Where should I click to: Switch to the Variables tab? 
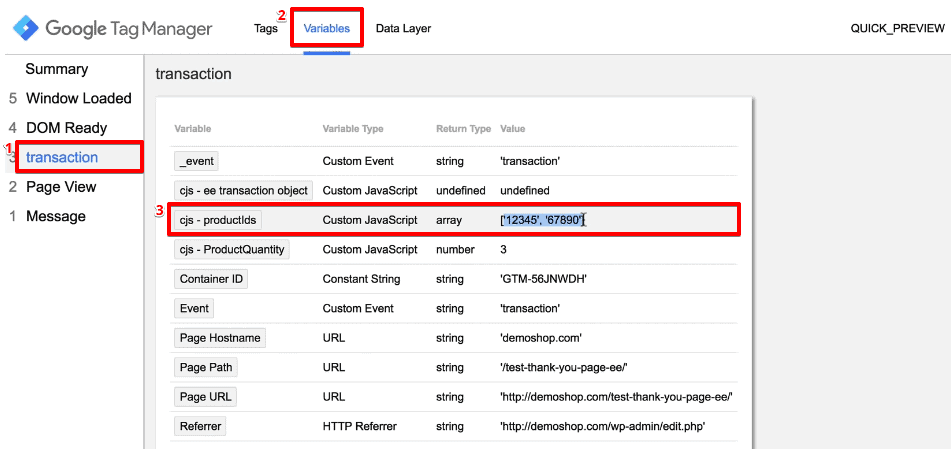[327, 29]
